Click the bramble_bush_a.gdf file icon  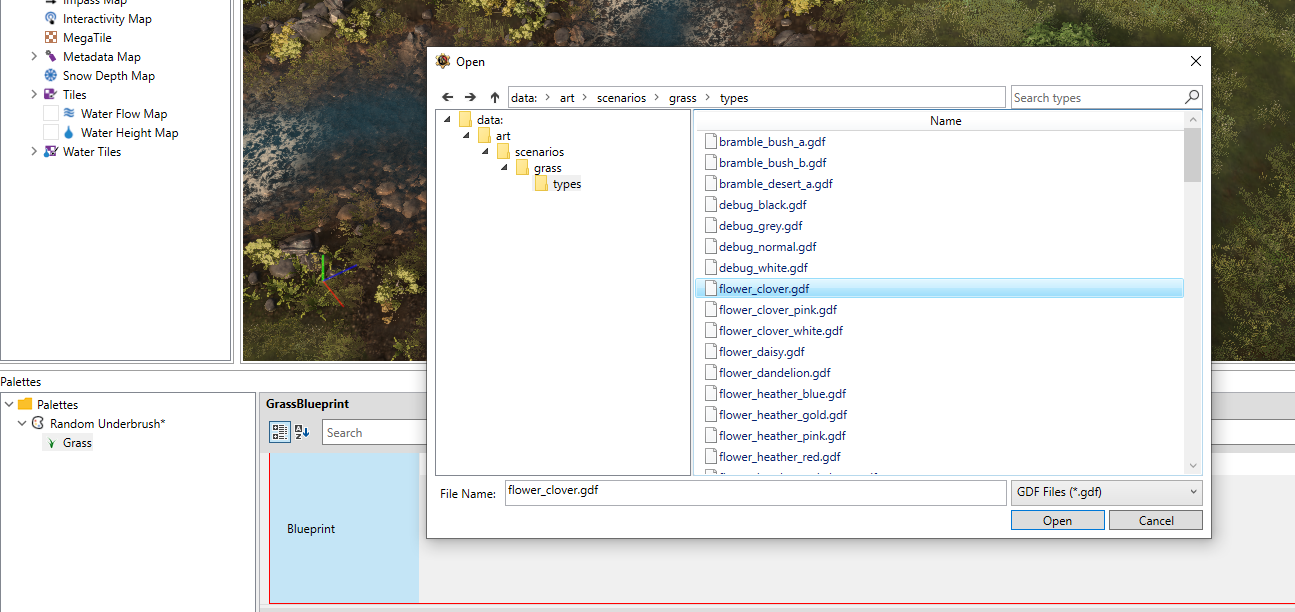coord(711,142)
